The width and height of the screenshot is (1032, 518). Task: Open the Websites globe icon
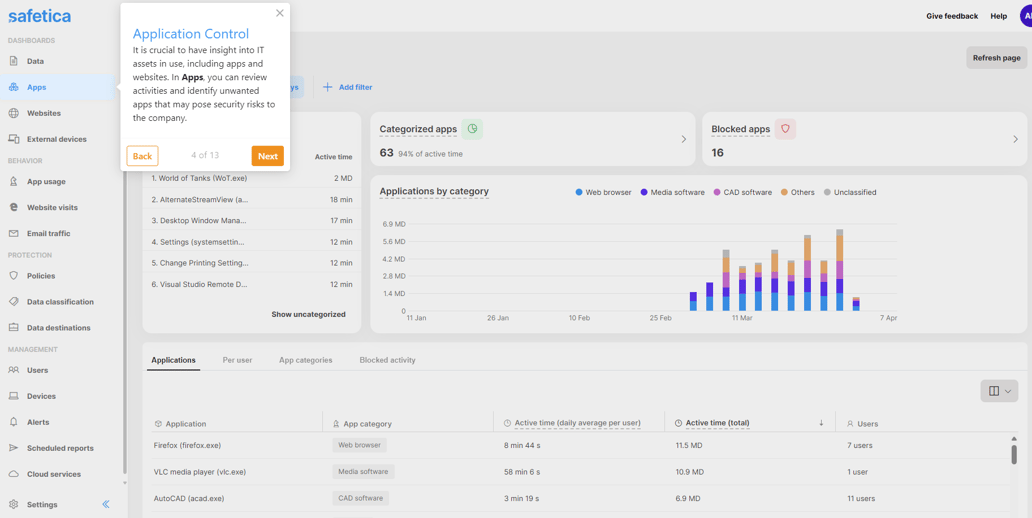pos(13,113)
